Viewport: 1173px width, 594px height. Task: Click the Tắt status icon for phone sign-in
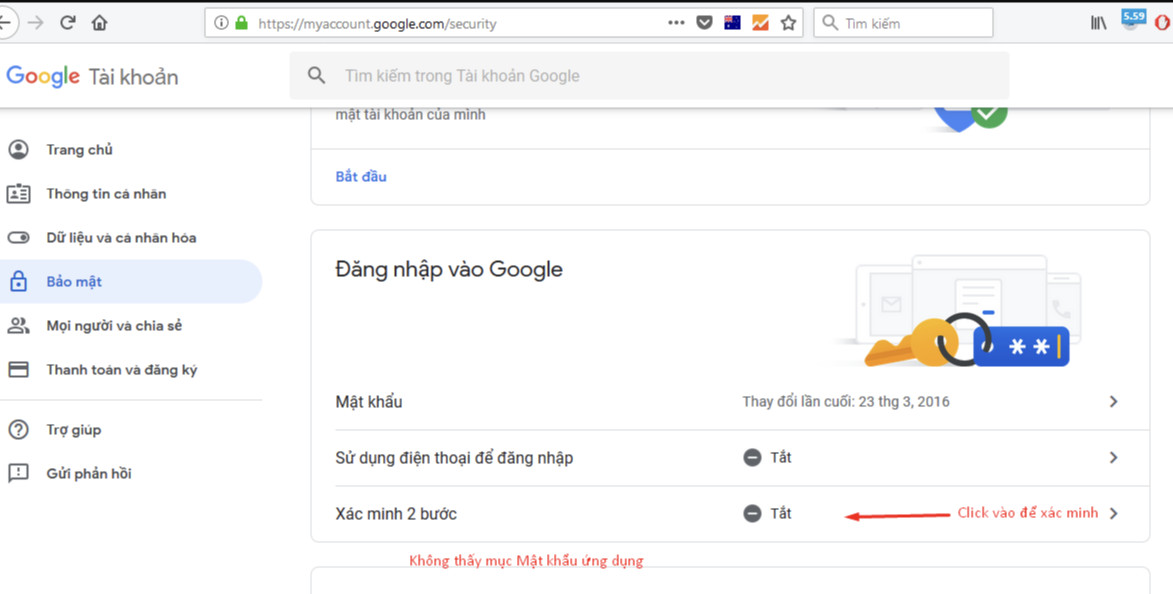click(752, 457)
